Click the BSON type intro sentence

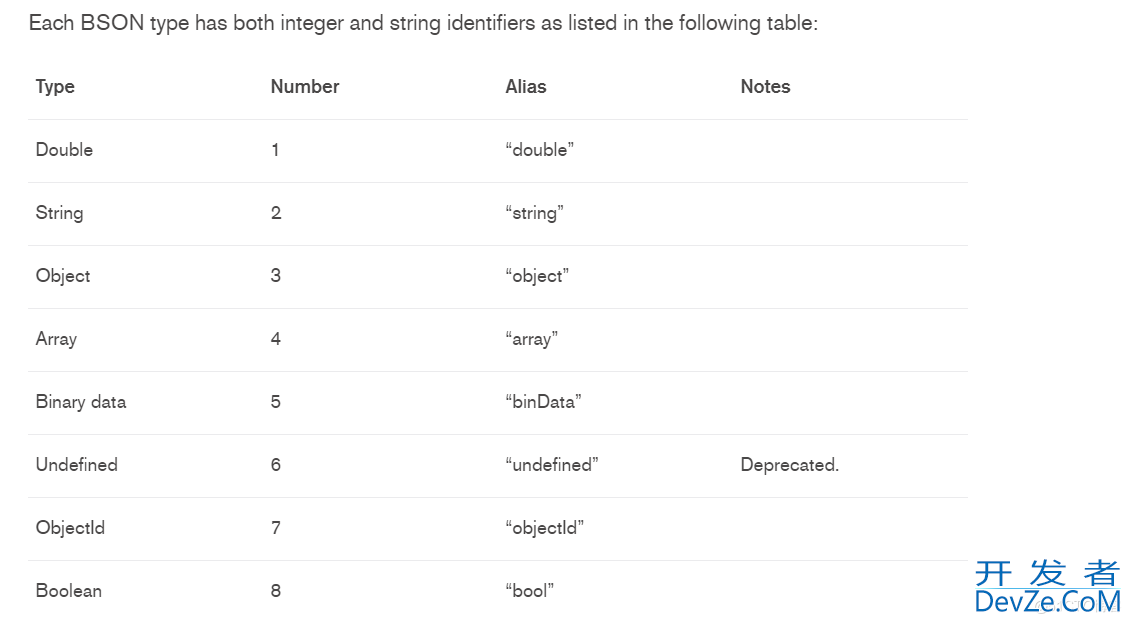point(423,23)
